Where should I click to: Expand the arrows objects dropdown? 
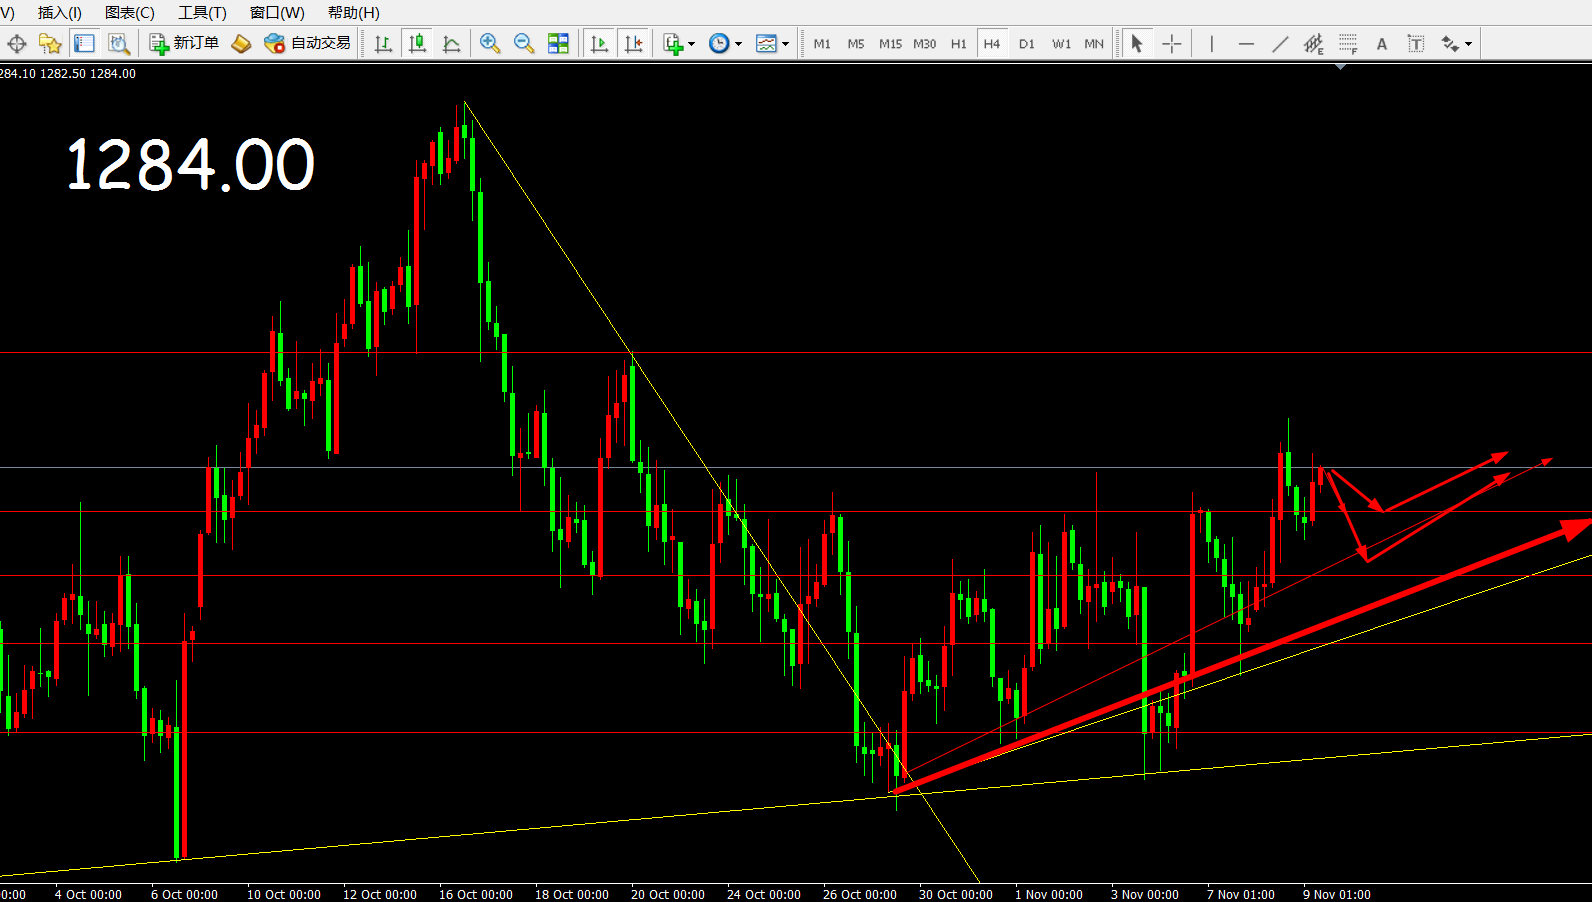[1468, 44]
